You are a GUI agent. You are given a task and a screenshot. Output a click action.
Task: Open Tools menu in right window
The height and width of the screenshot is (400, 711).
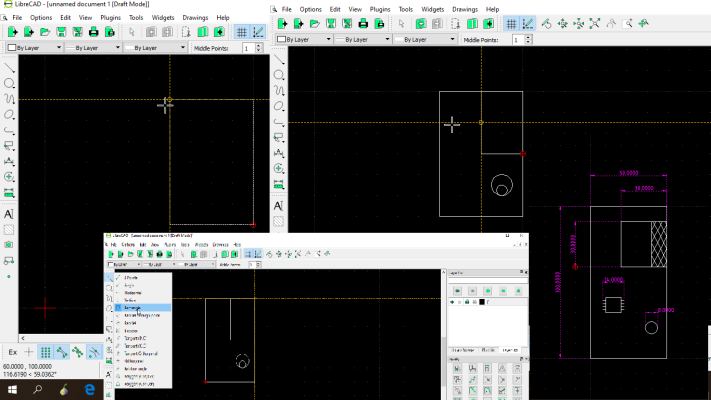point(405,9)
